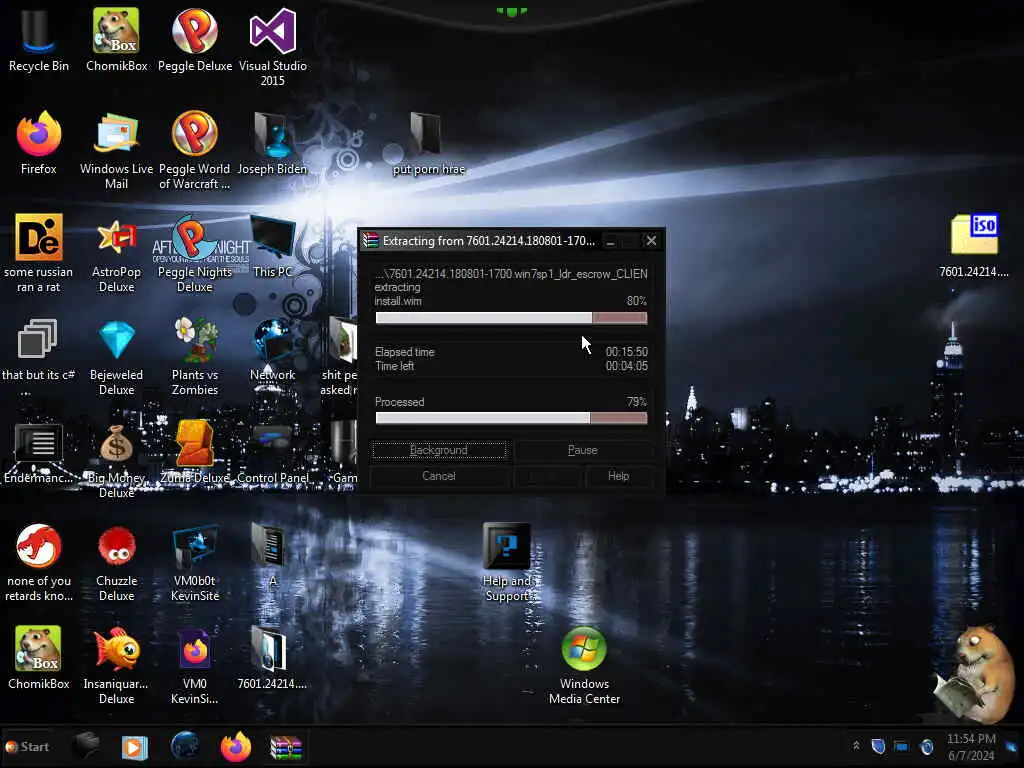Click the 'put porn hrae' folder icon
1024x768 pixels.
tap(428, 143)
